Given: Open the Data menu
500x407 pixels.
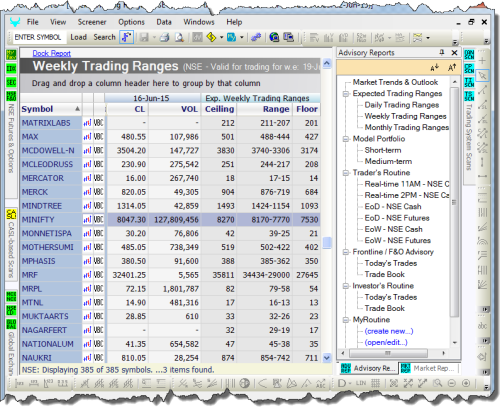Looking at the screenshot, I should click(x=164, y=22).
